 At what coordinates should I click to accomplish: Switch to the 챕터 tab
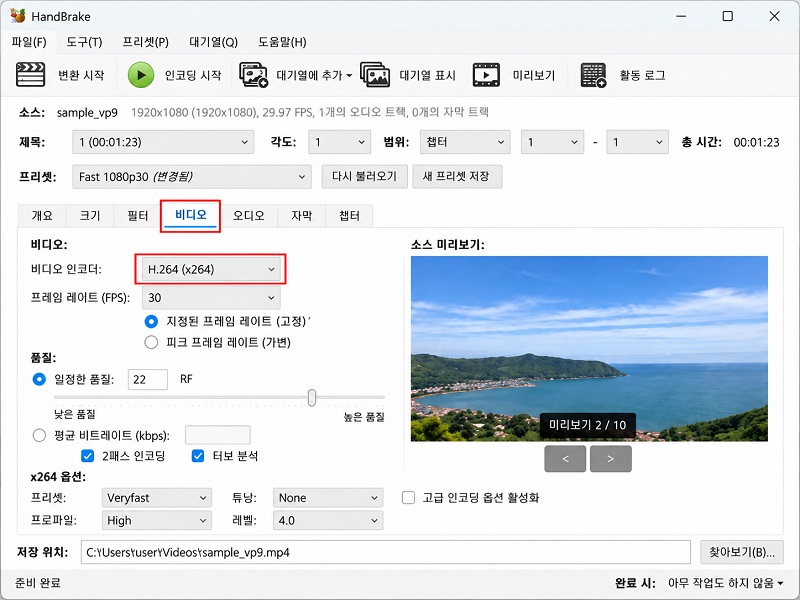349,216
